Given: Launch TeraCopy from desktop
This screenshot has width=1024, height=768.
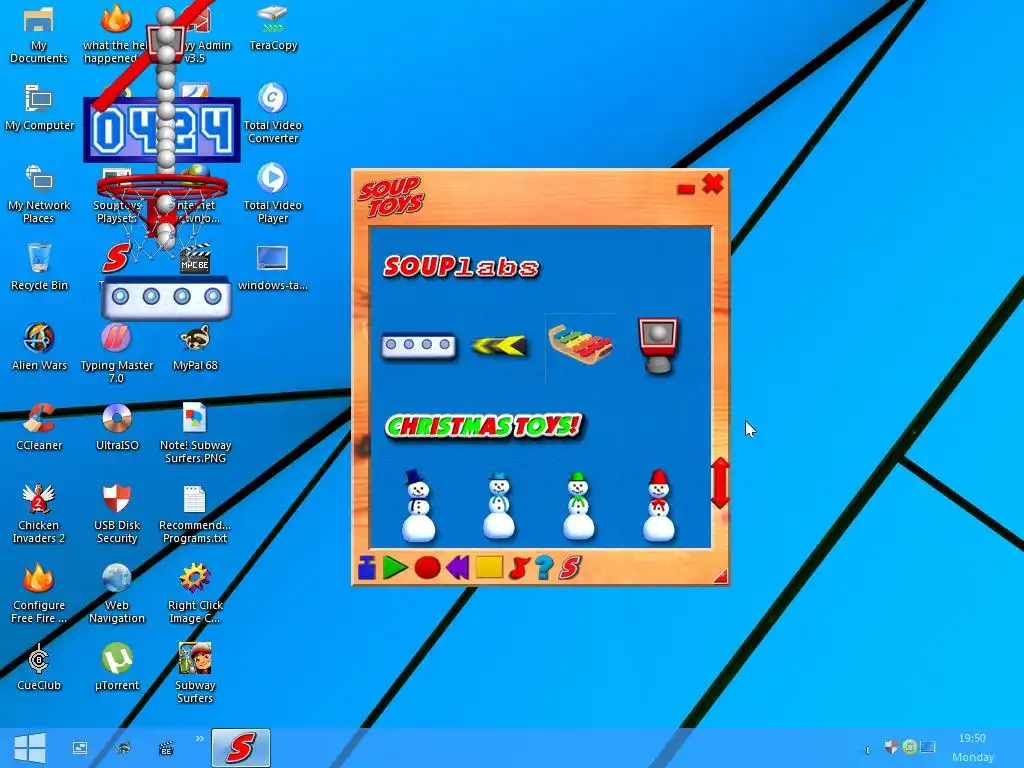Looking at the screenshot, I should [273, 28].
